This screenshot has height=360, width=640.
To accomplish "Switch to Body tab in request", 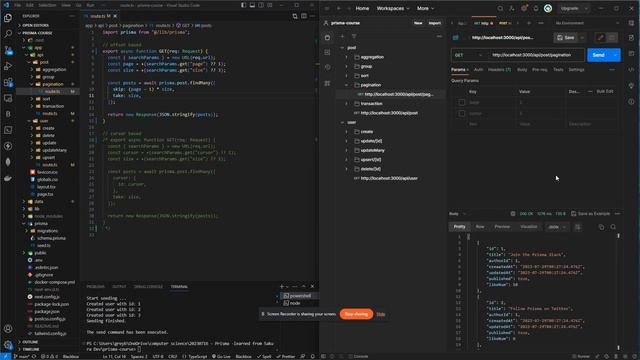I will click(522, 70).
